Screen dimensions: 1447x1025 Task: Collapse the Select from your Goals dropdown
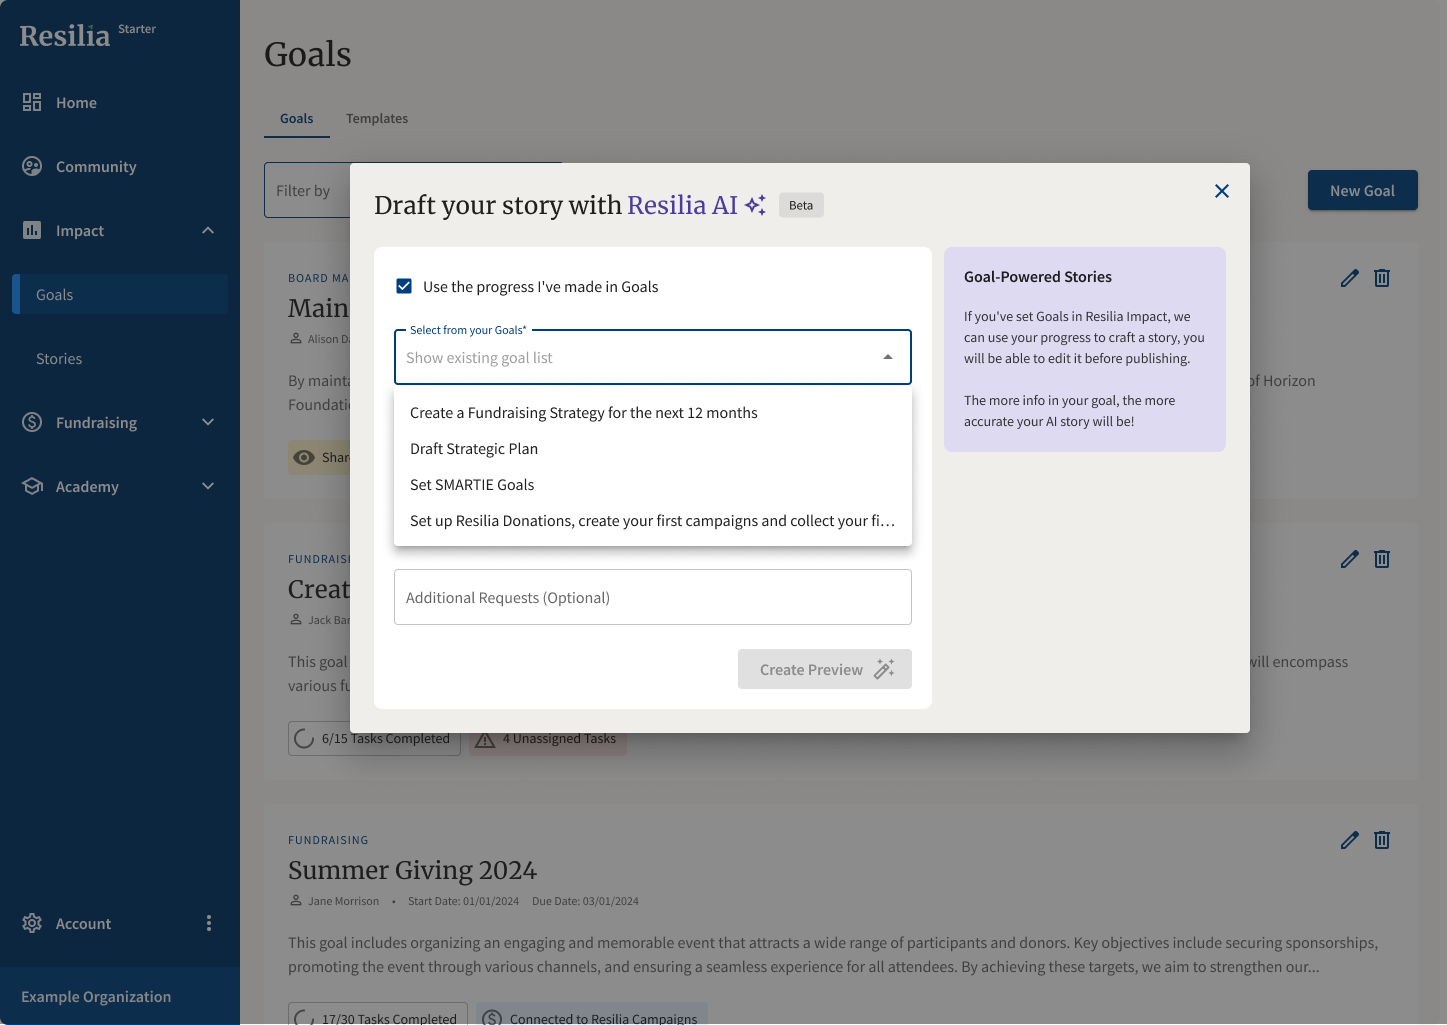tap(887, 357)
